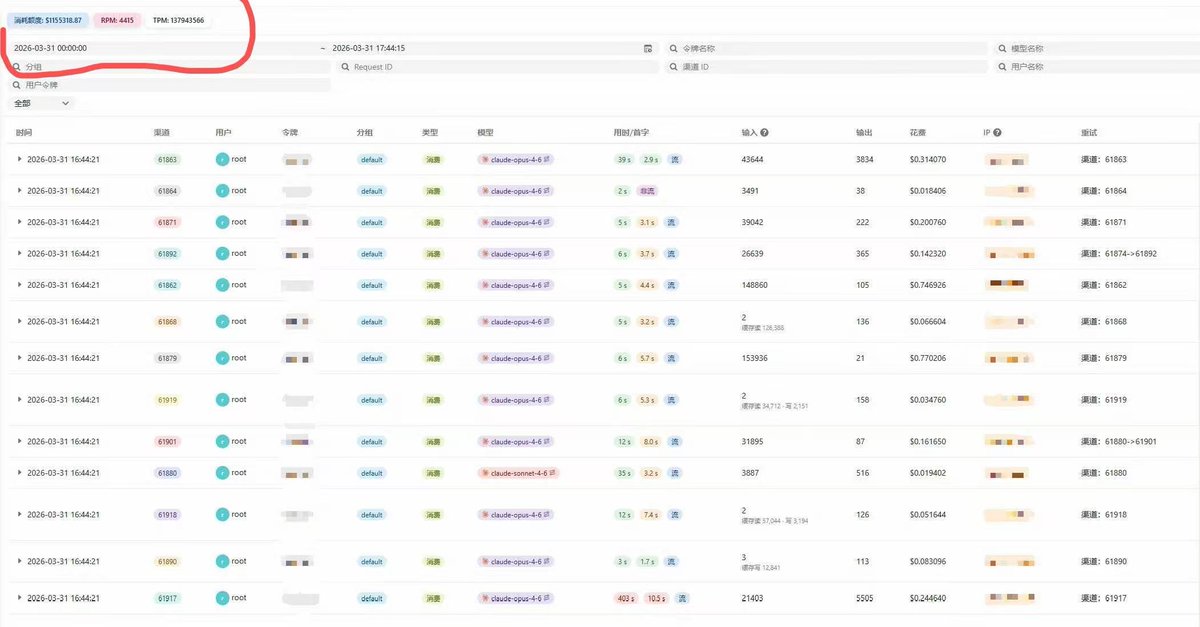Click the root user avatar for channel 61863
The image size is (1200, 627).
[221, 159]
